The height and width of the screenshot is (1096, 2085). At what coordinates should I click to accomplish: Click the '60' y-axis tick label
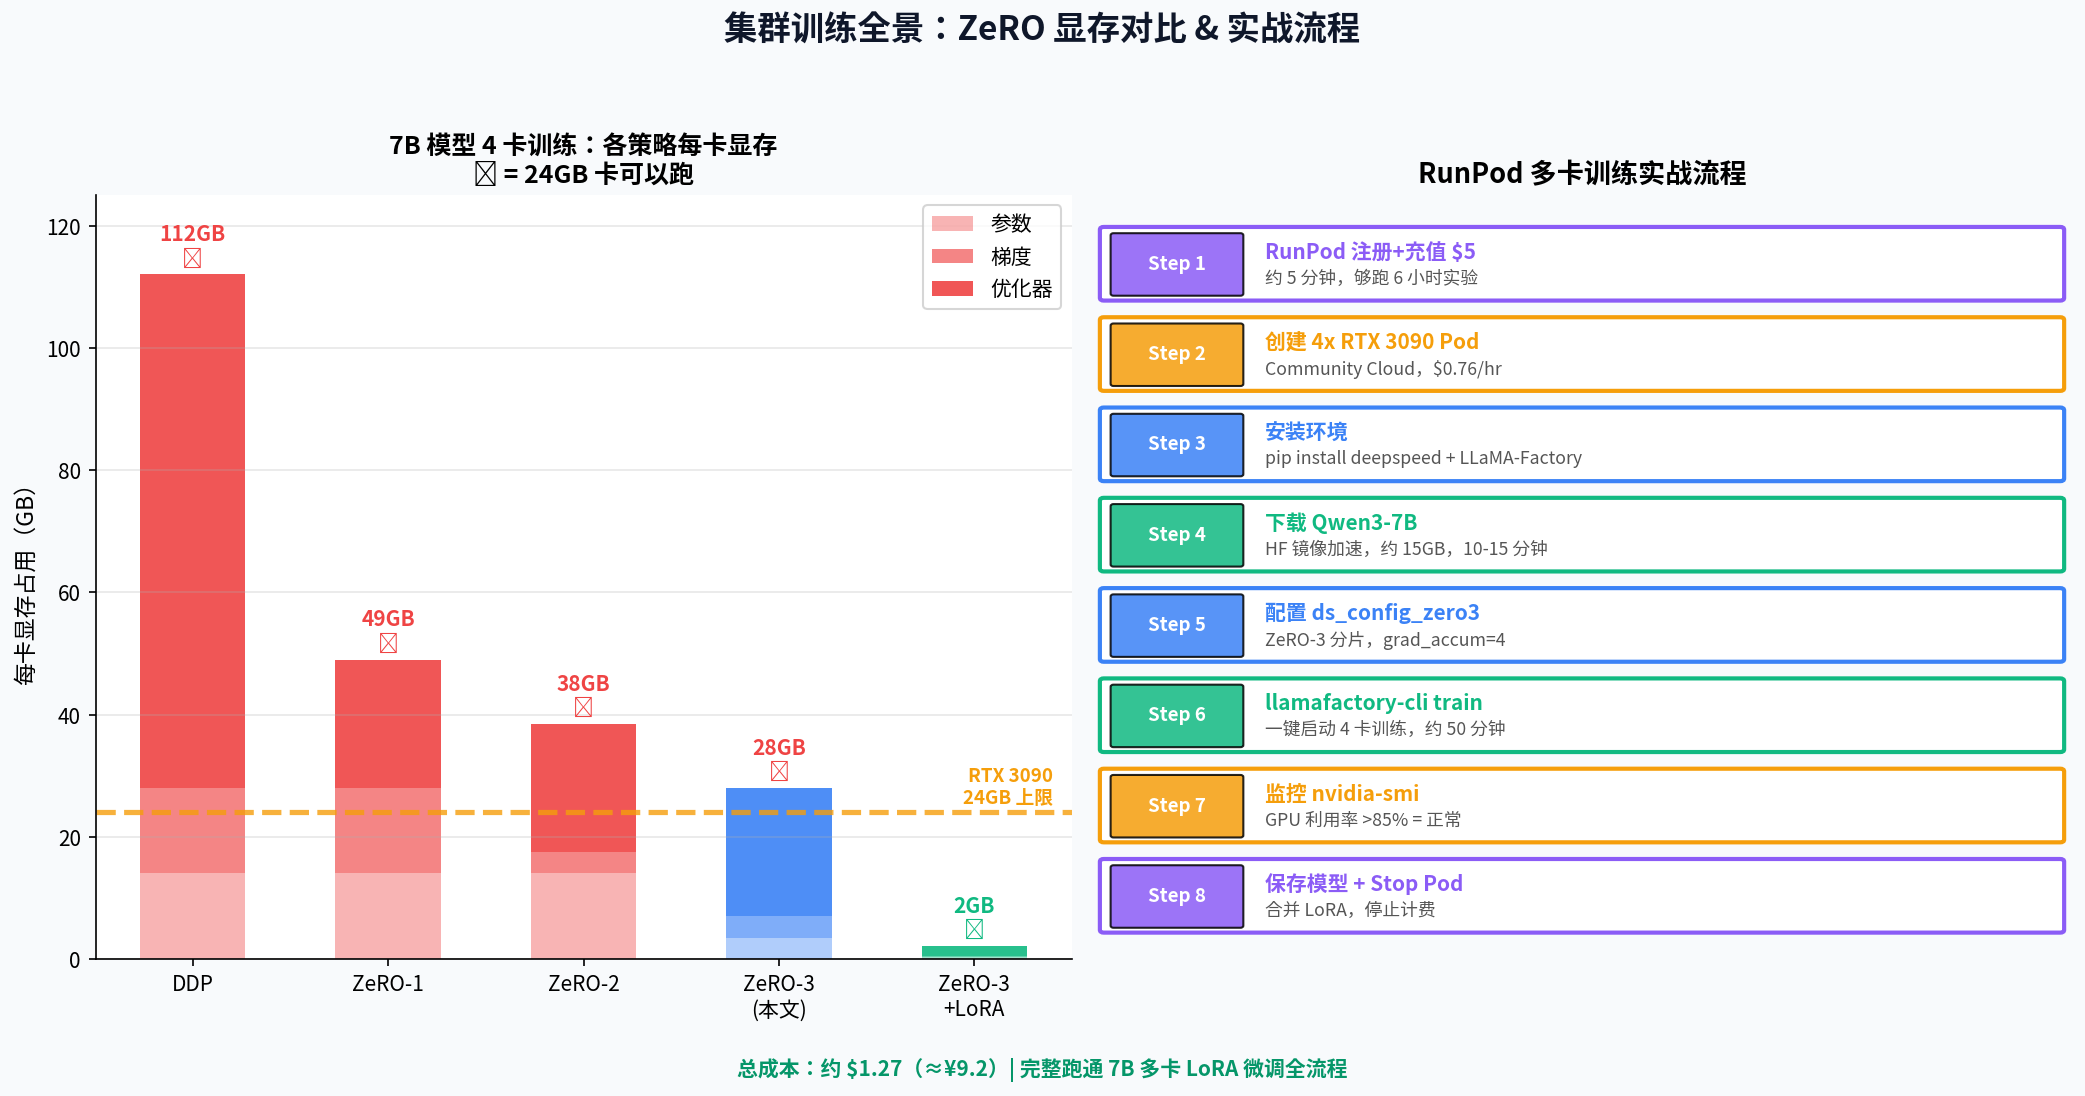(69, 594)
